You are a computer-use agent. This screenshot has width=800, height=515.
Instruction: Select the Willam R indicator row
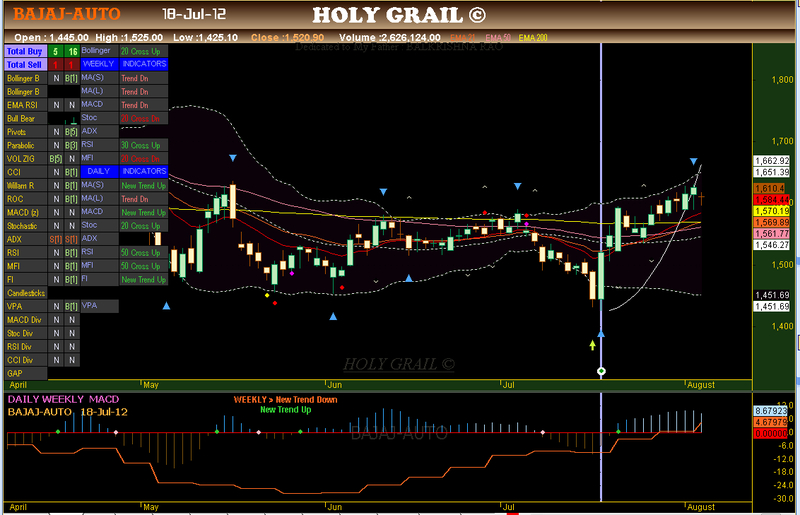click(x=26, y=185)
